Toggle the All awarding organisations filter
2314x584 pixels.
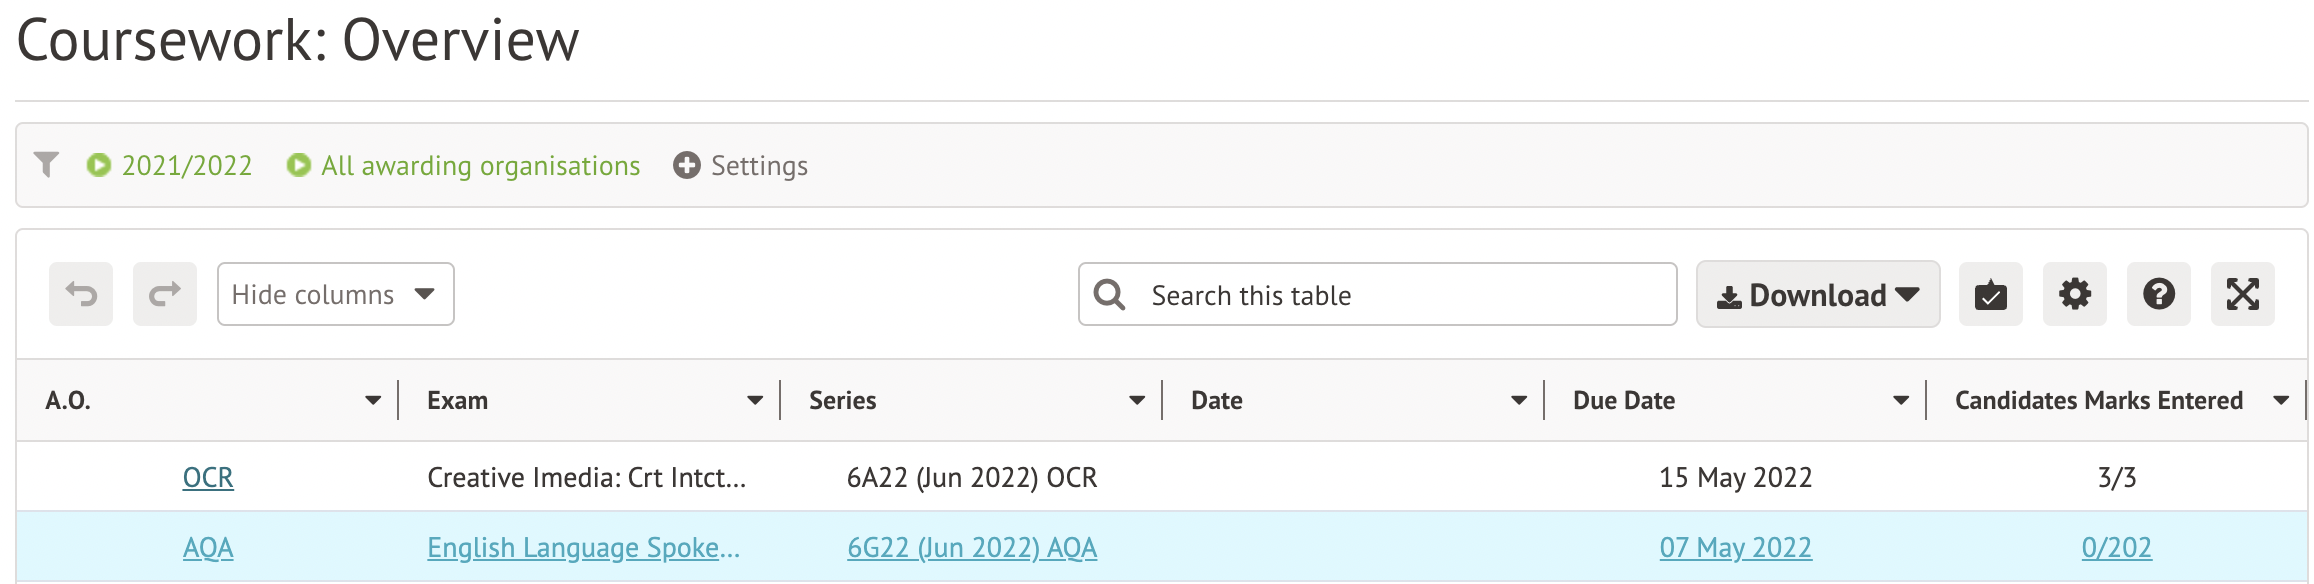click(x=464, y=165)
